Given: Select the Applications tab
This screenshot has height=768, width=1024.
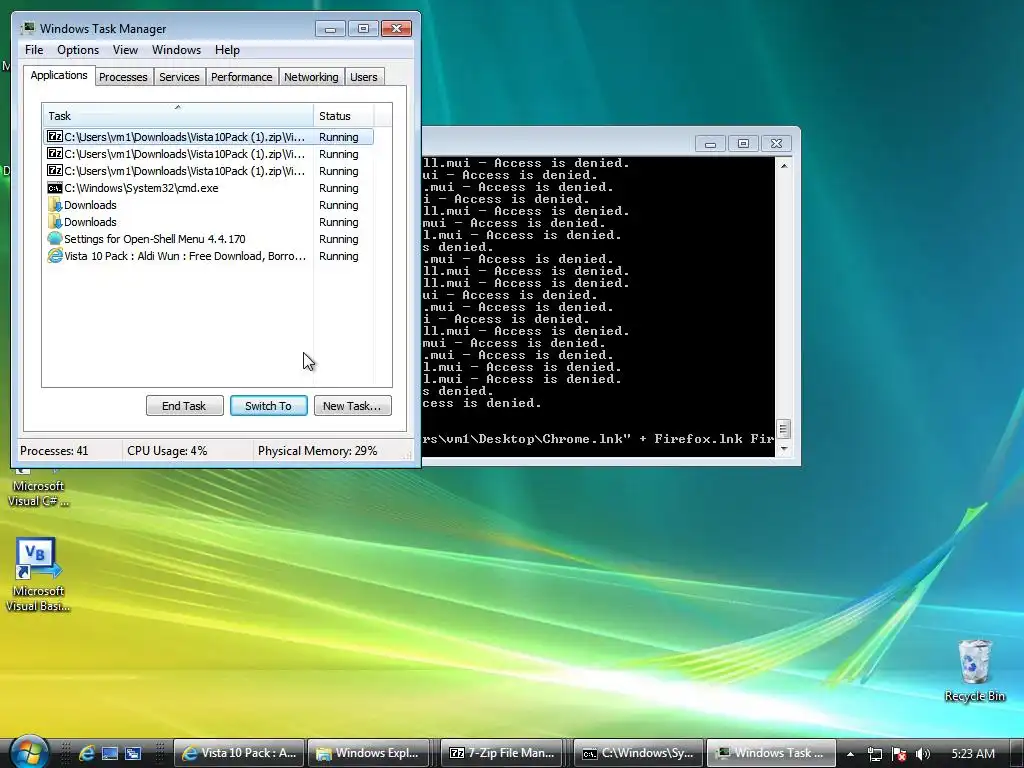Looking at the screenshot, I should coord(59,75).
